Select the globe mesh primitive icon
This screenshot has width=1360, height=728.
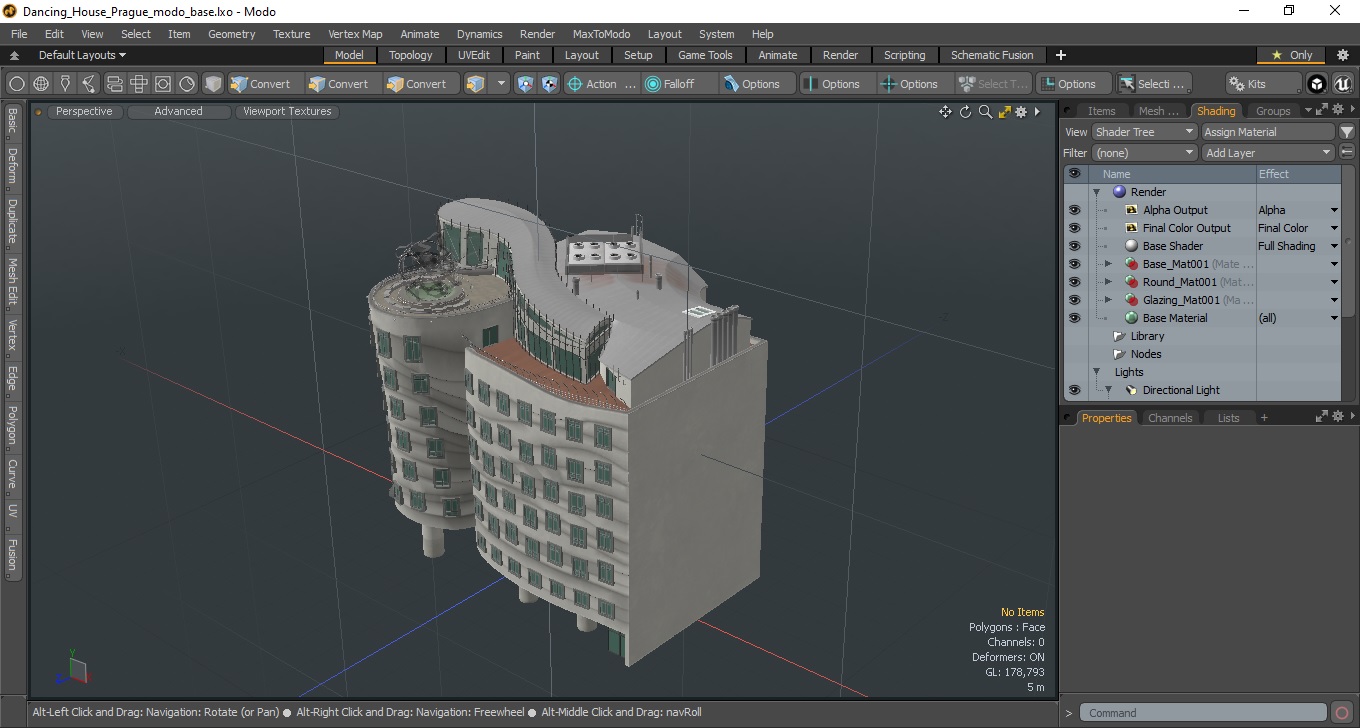pos(41,84)
